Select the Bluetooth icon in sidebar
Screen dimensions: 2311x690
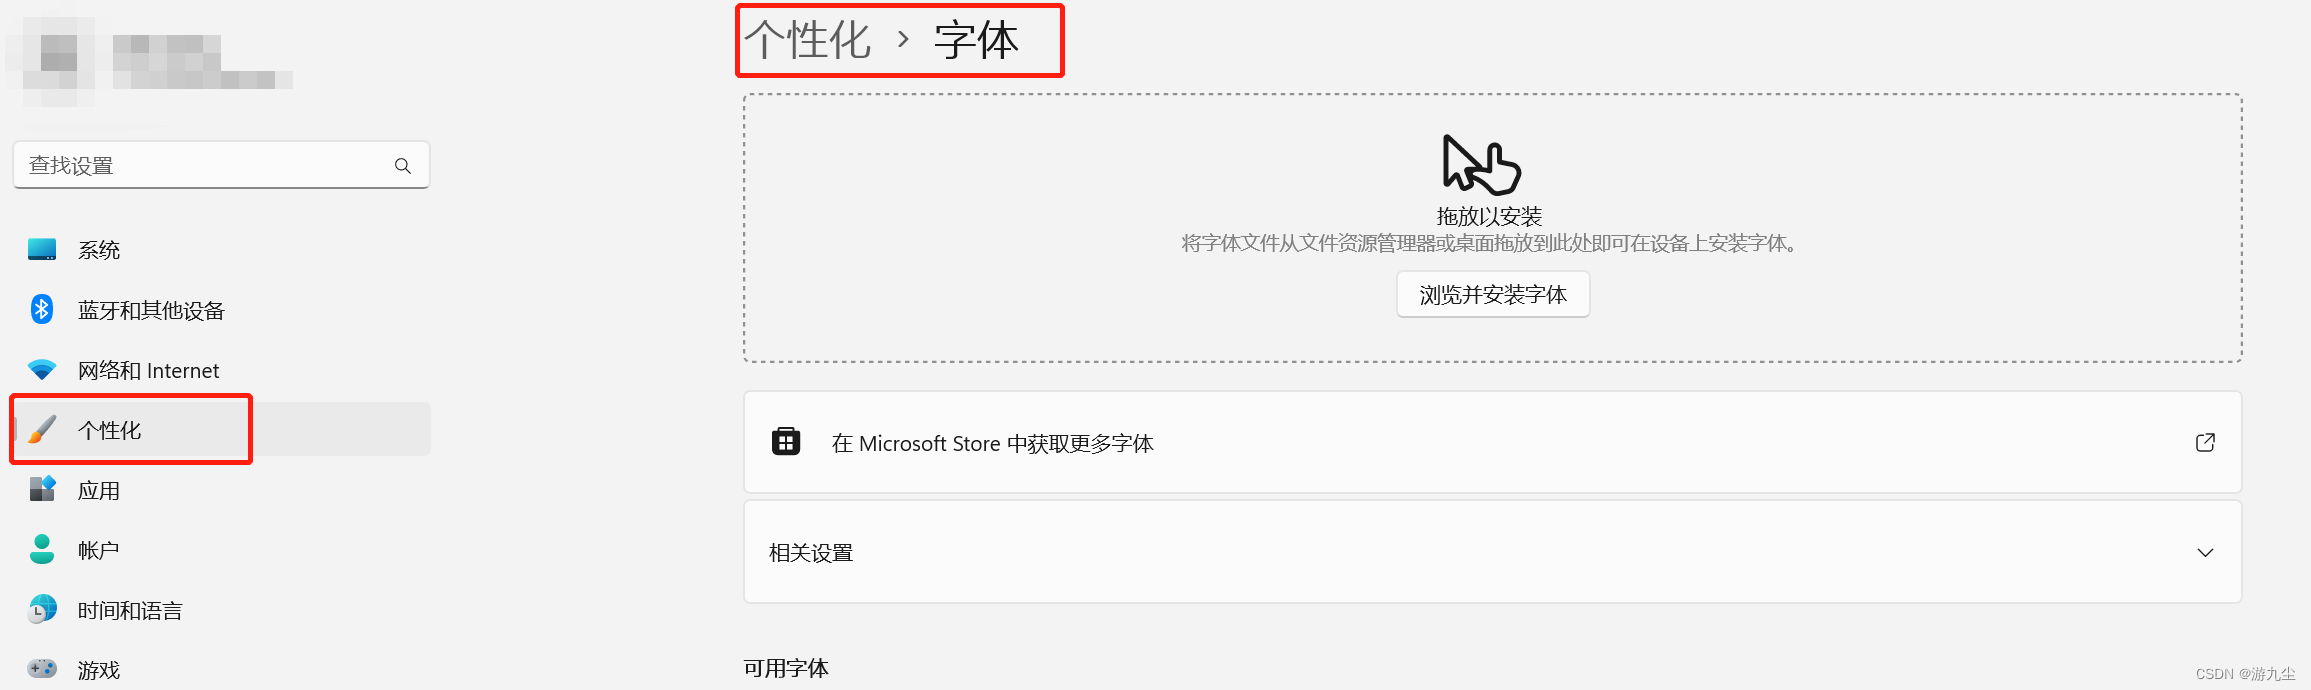(x=42, y=310)
